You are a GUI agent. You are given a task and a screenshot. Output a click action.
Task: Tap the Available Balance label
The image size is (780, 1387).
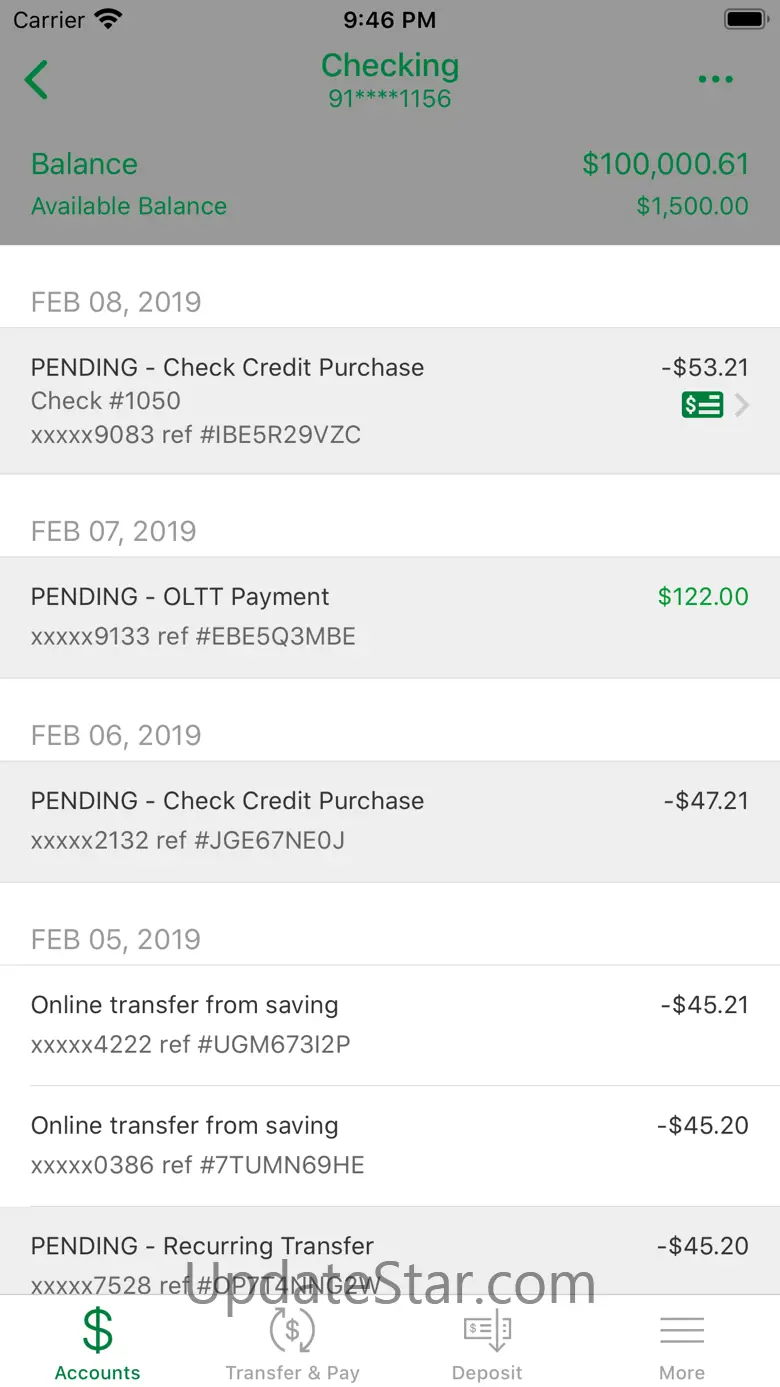[x=129, y=206]
